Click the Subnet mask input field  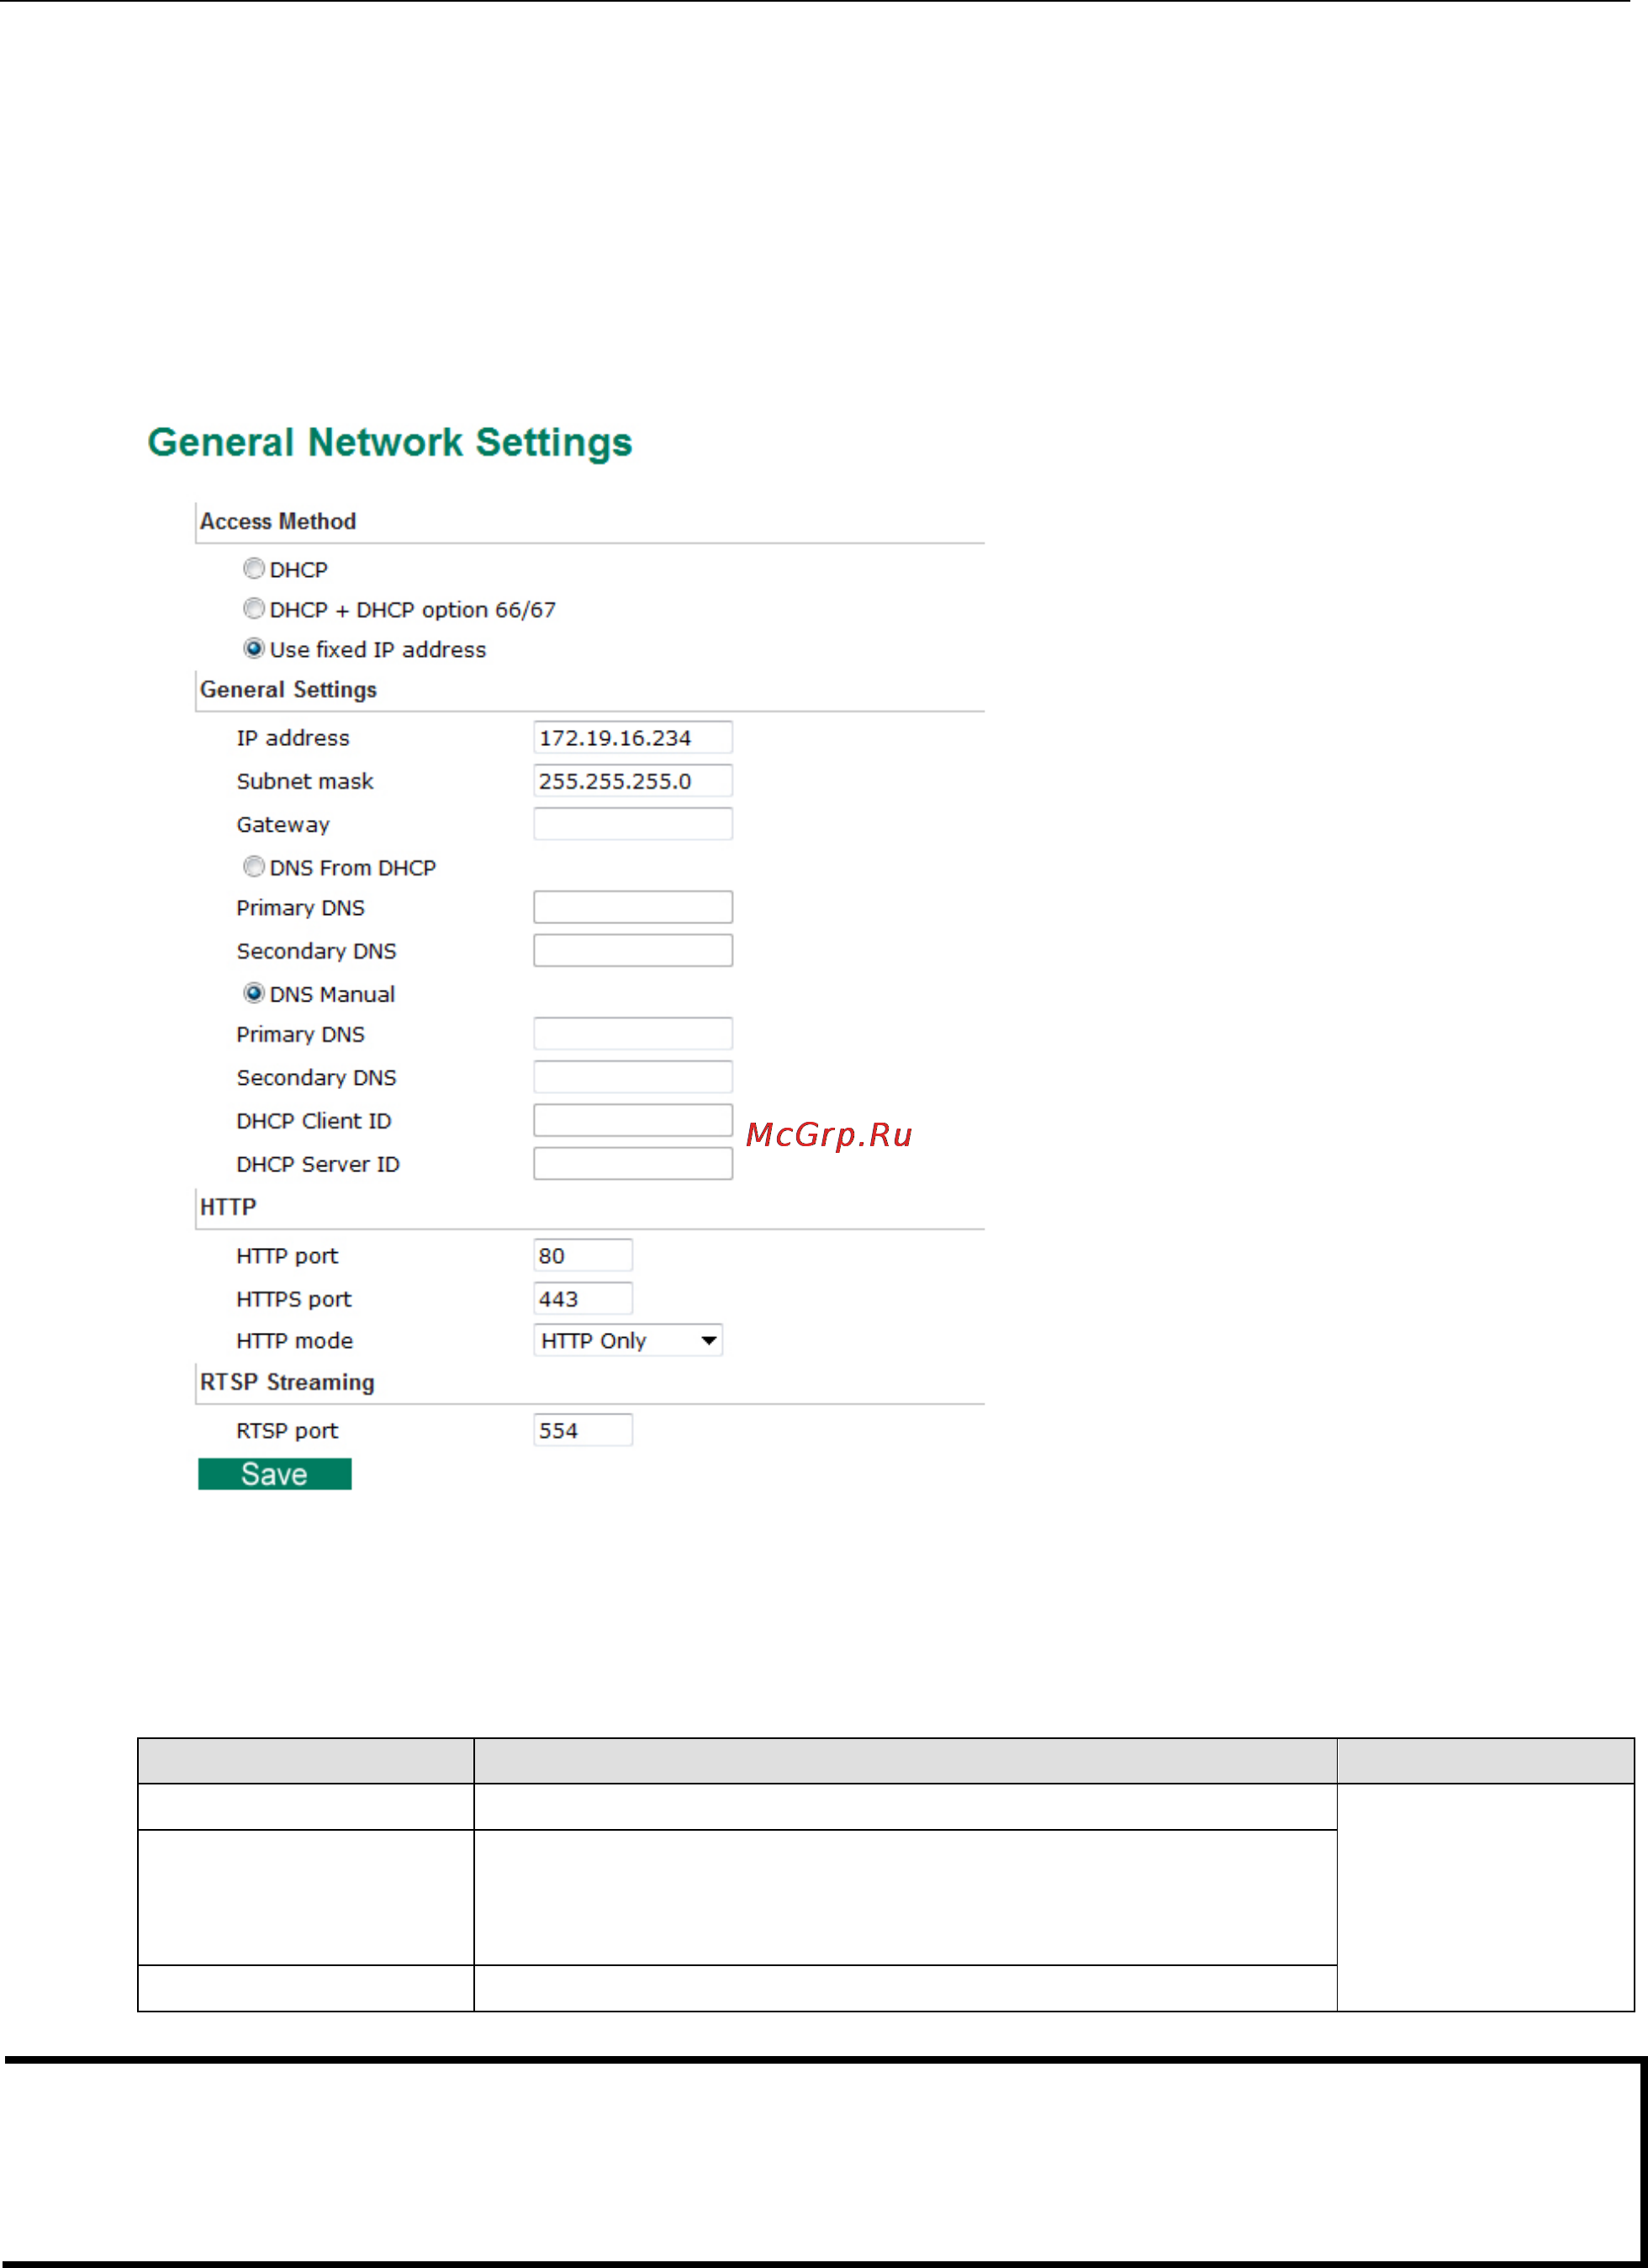click(633, 780)
